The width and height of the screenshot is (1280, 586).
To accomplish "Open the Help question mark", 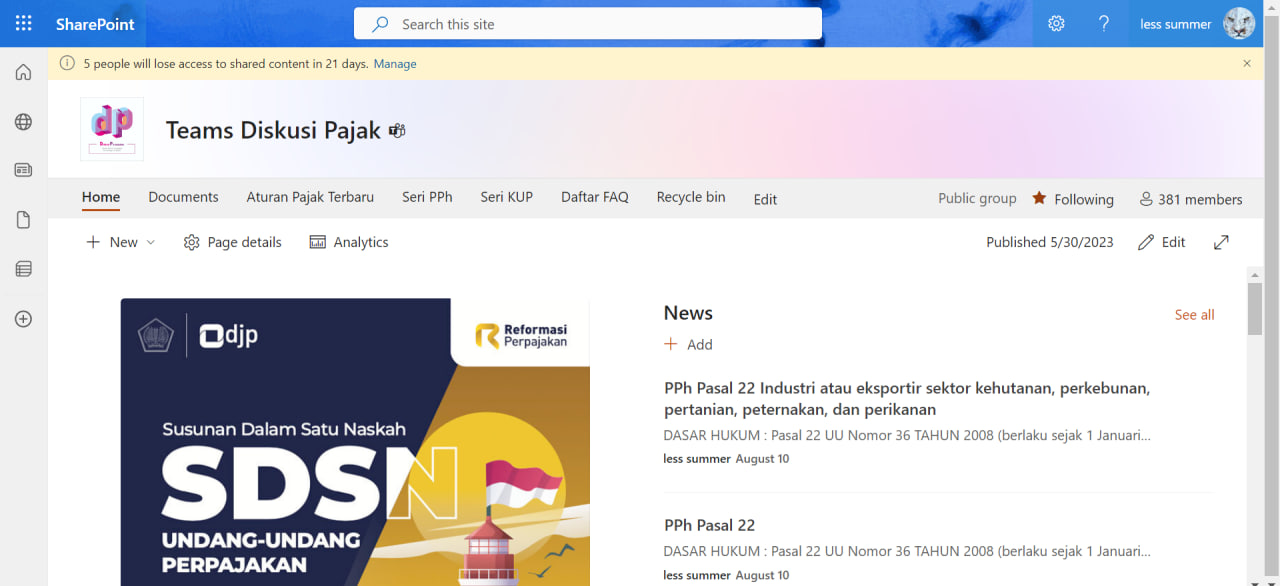I will click(x=1104, y=23).
